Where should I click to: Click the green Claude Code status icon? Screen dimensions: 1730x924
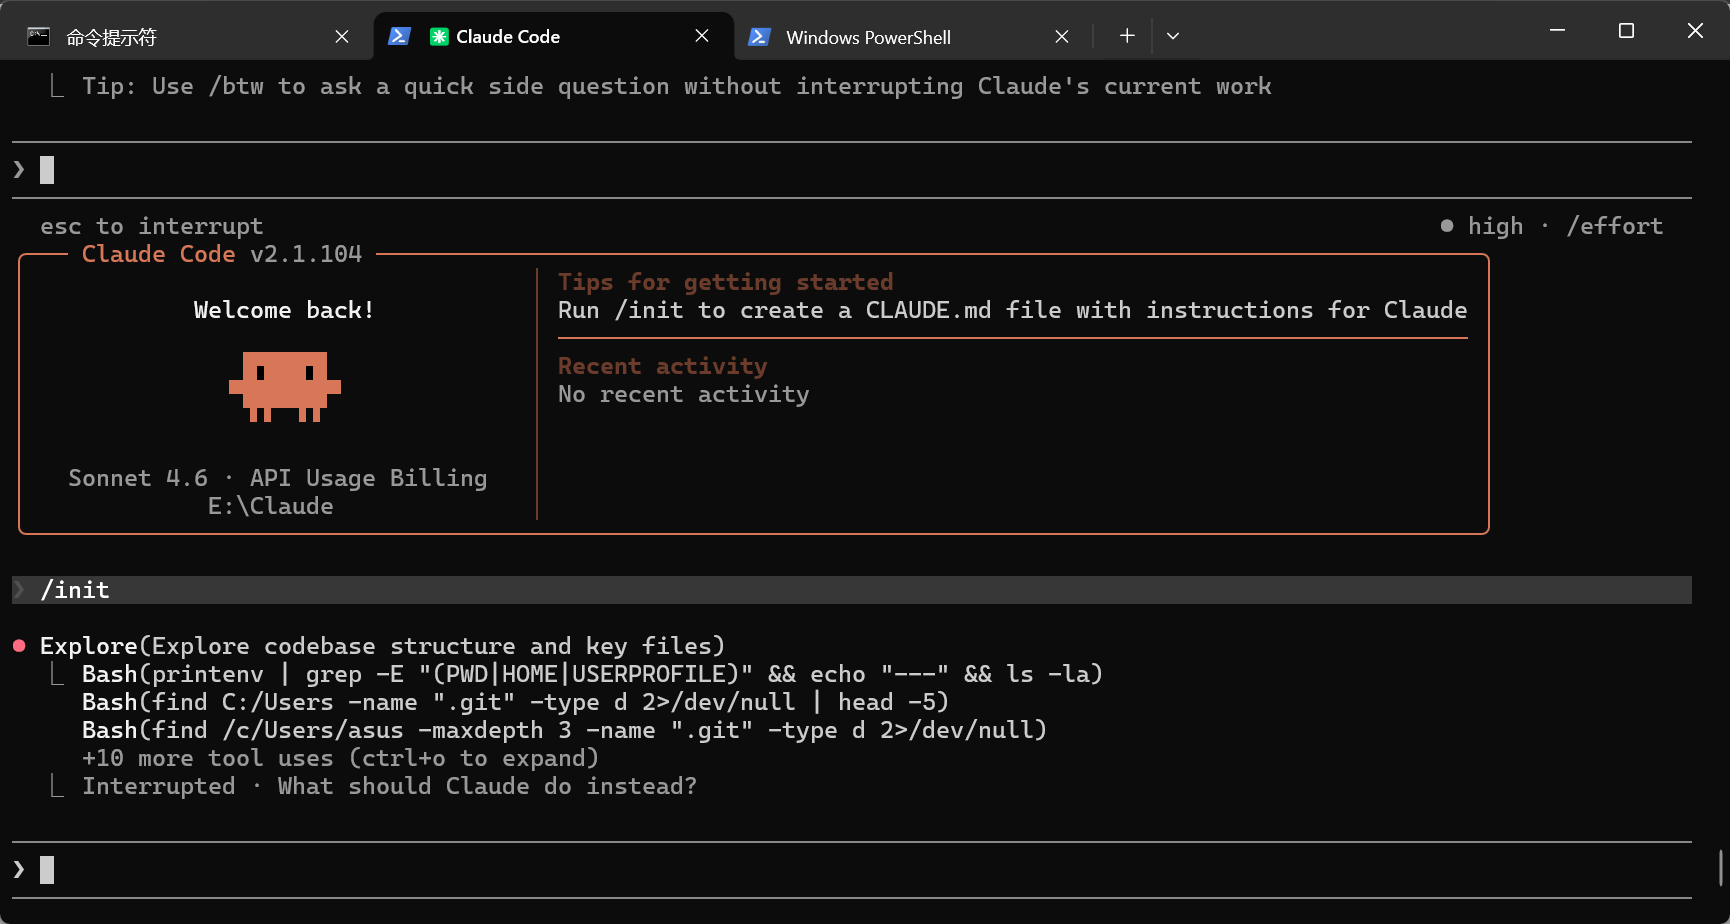(439, 37)
